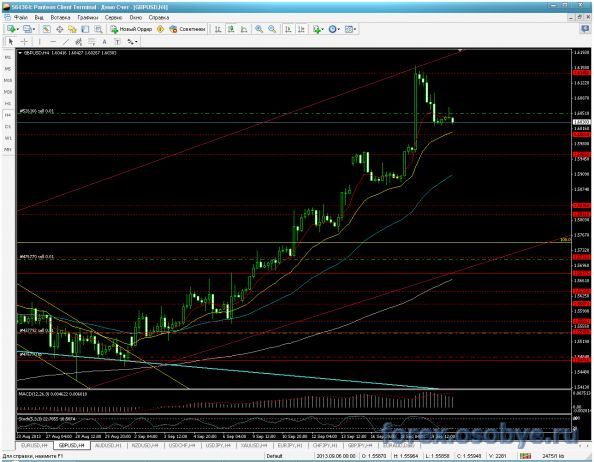Toggle Chart Shift option
Viewport: 594px width, 462px height.
[301, 29]
